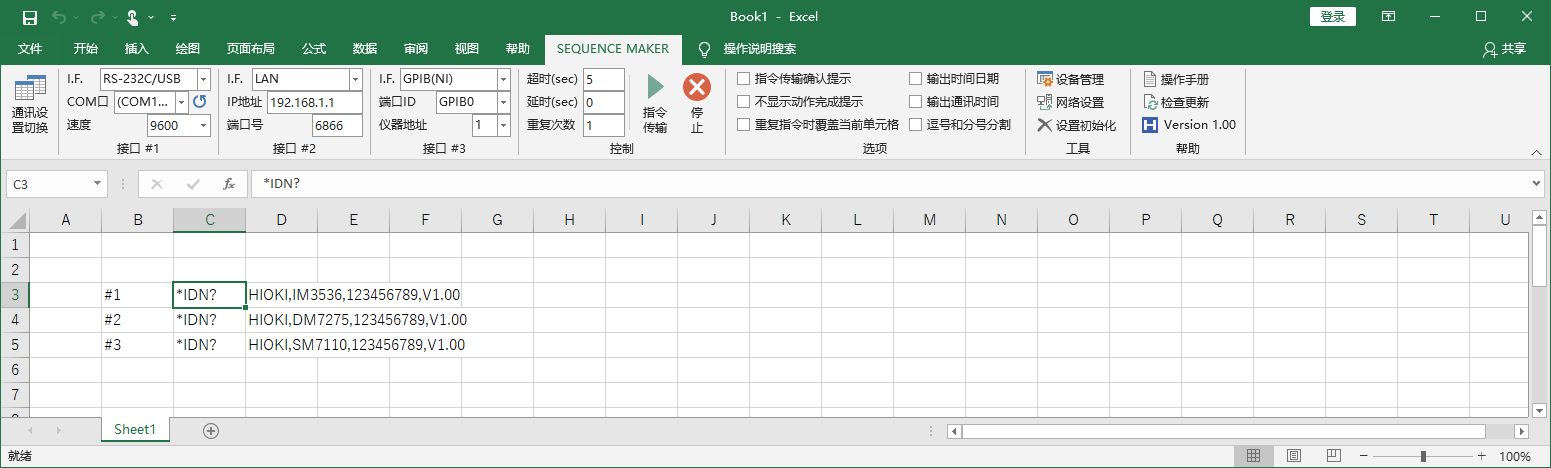Click the lightbulb 操作说明搜索 search
This screenshot has height=468, width=1551.
coord(747,49)
